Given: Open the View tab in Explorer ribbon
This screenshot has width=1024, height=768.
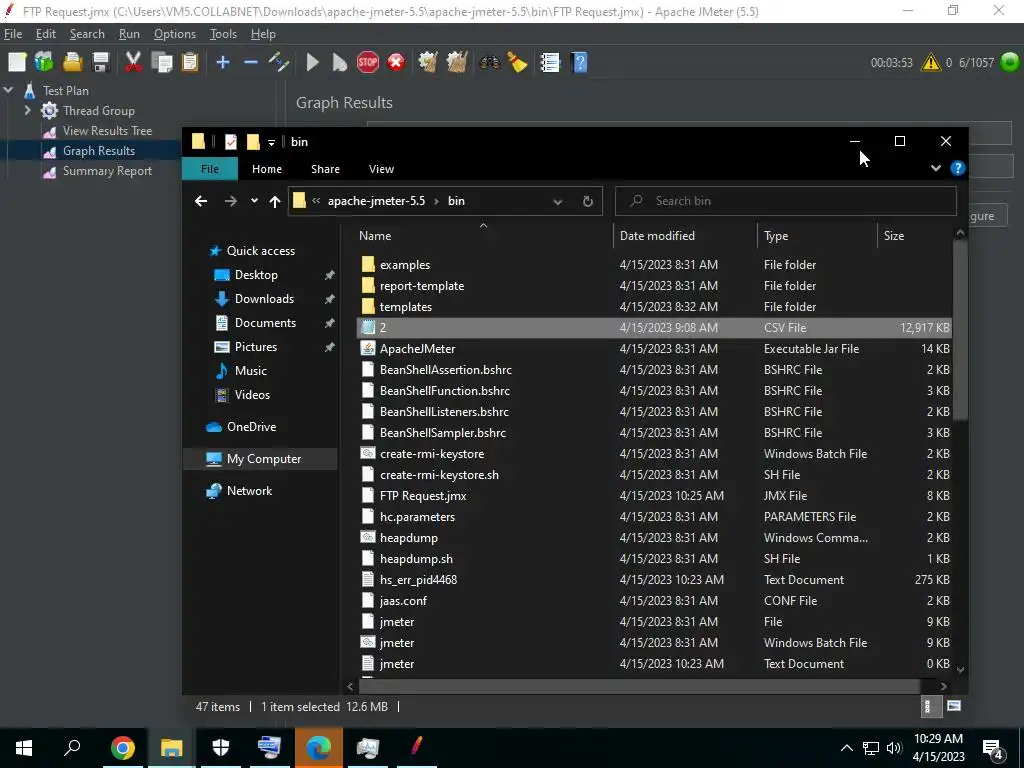Looking at the screenshot, I should click(381, 168).
